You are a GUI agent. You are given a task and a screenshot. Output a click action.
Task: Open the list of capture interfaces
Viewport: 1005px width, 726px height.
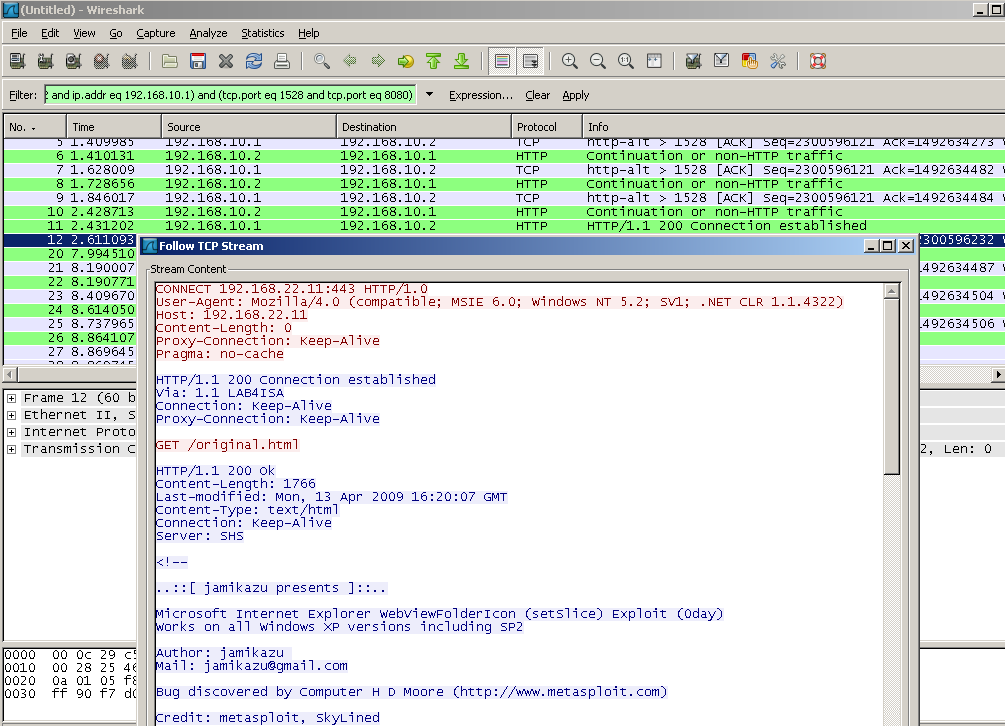(17, 62)
